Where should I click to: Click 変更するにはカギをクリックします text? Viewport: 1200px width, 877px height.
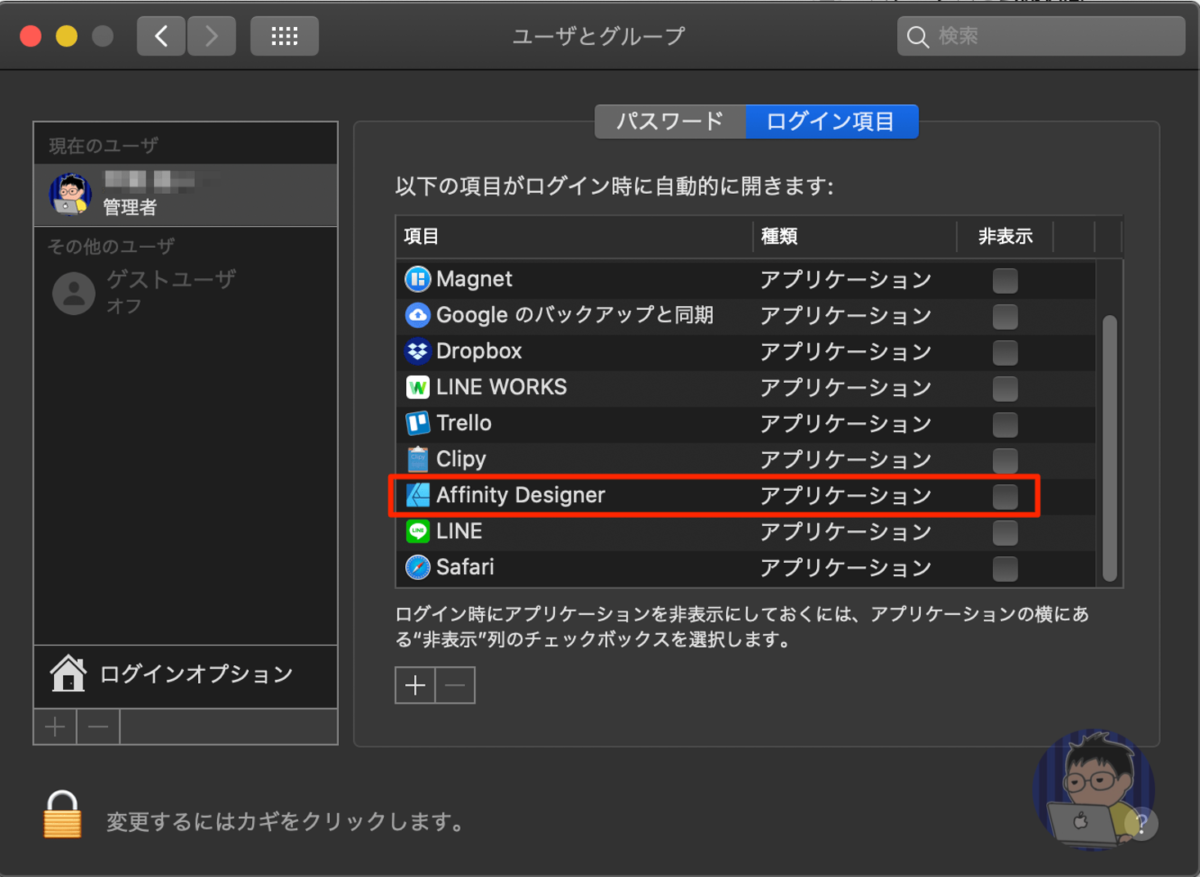(x=287, y=824)
